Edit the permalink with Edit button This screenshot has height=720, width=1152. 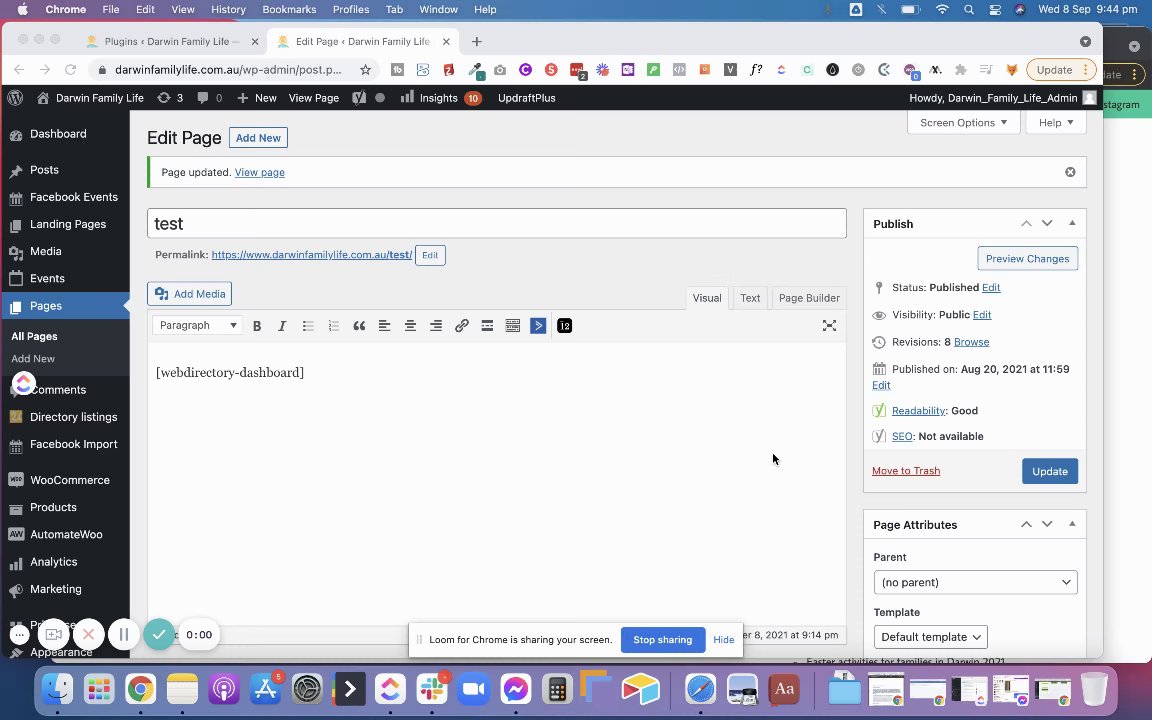[430, 255]
